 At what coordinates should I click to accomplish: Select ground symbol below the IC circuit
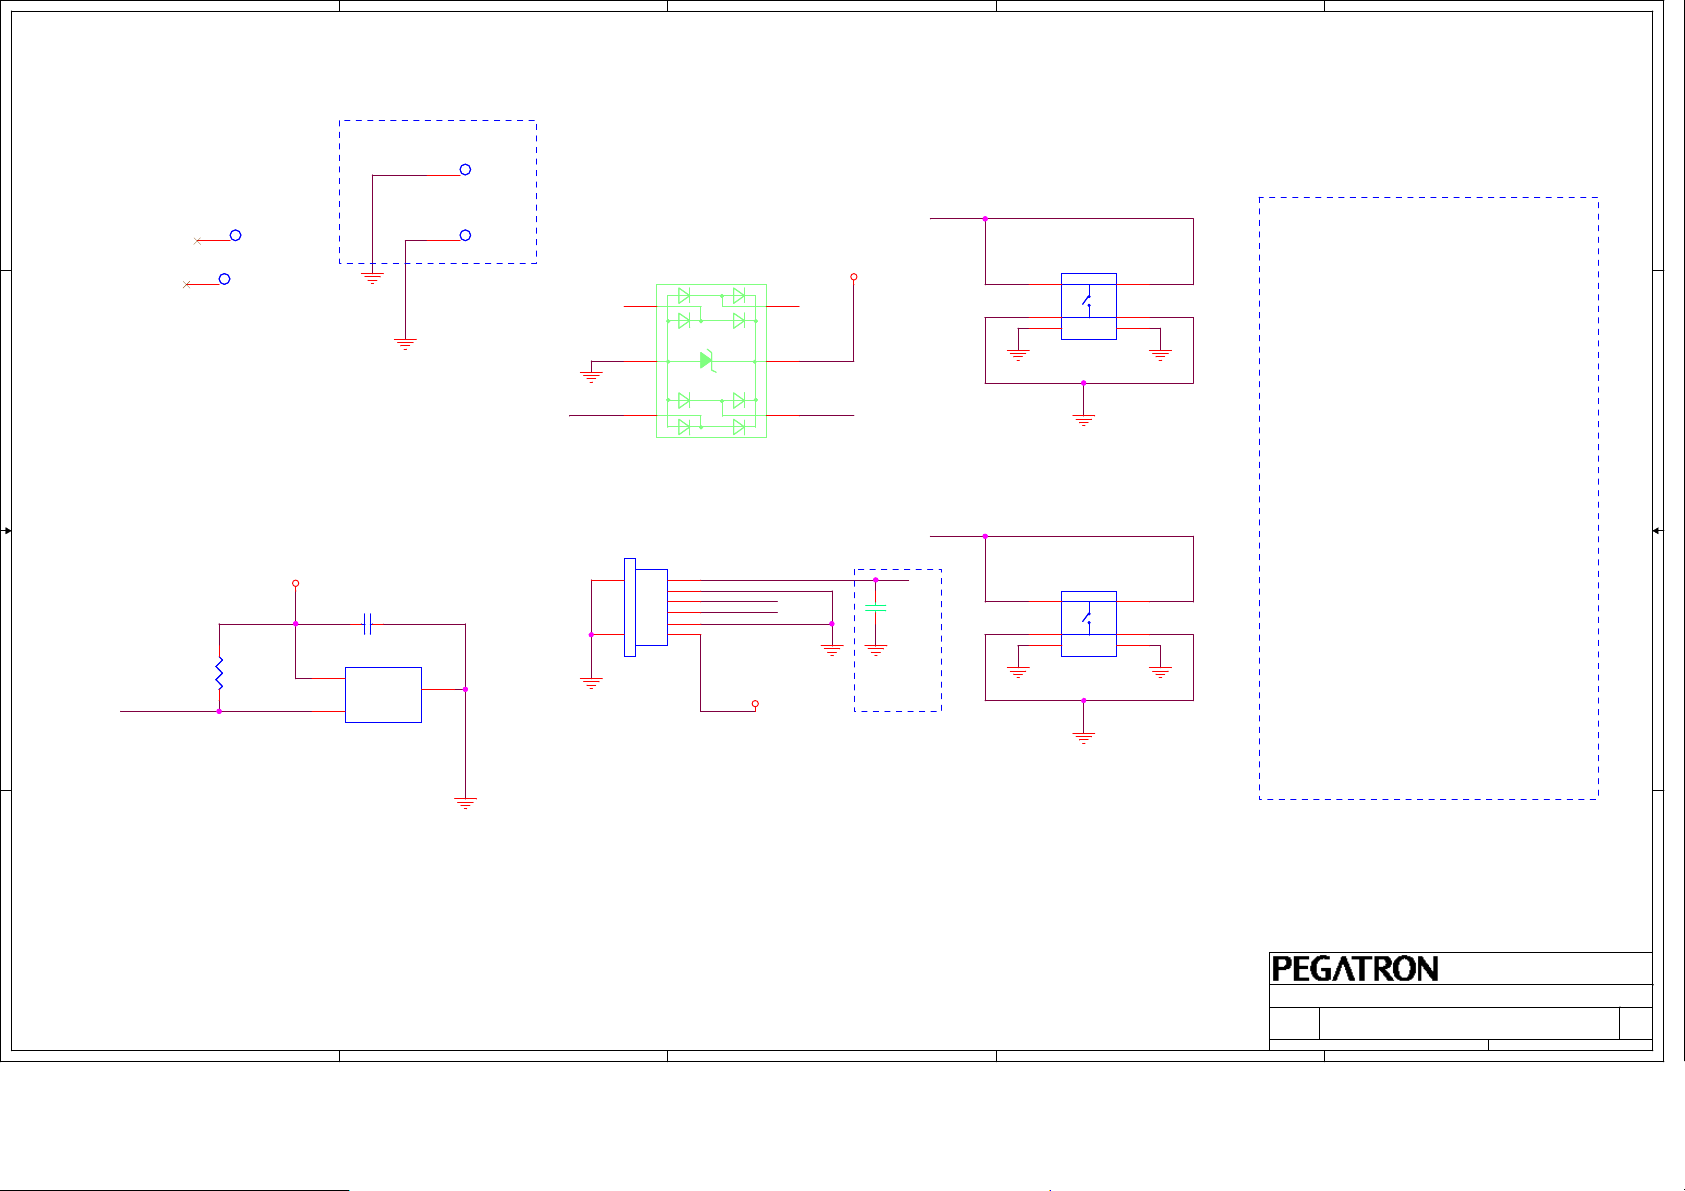465,802
